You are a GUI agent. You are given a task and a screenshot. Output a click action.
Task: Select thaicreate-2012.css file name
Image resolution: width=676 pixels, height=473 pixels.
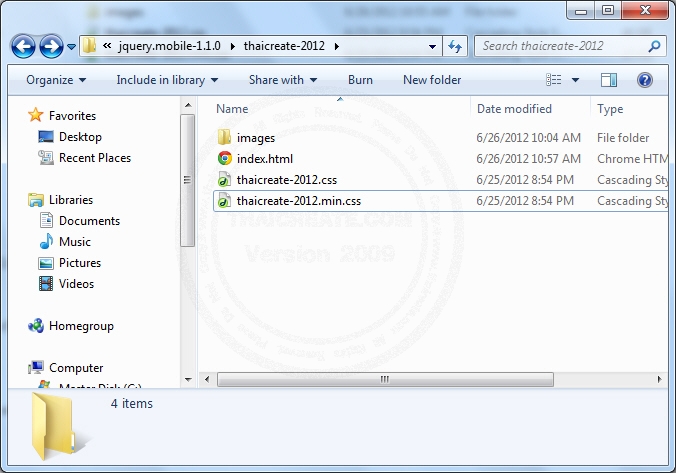(x=287, y=180)
